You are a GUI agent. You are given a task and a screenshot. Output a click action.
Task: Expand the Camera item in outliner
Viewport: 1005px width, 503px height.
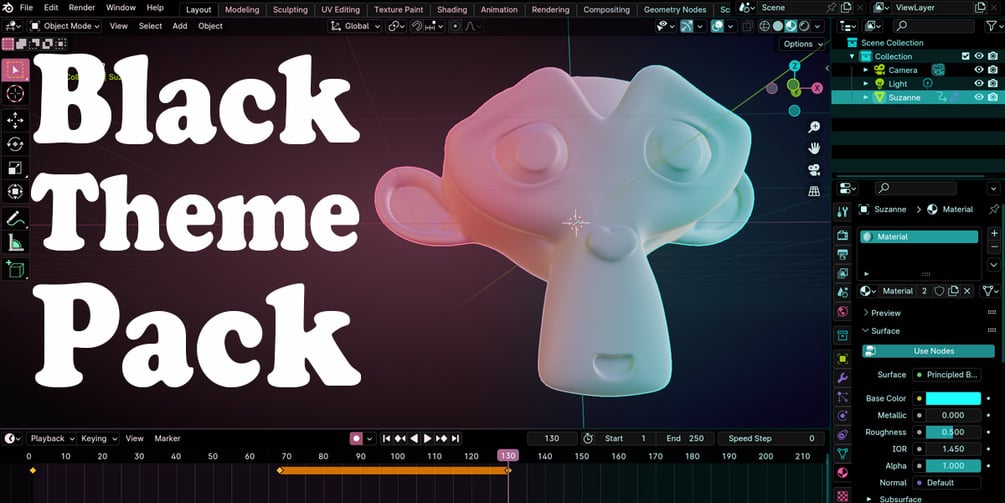coord(866,70)
